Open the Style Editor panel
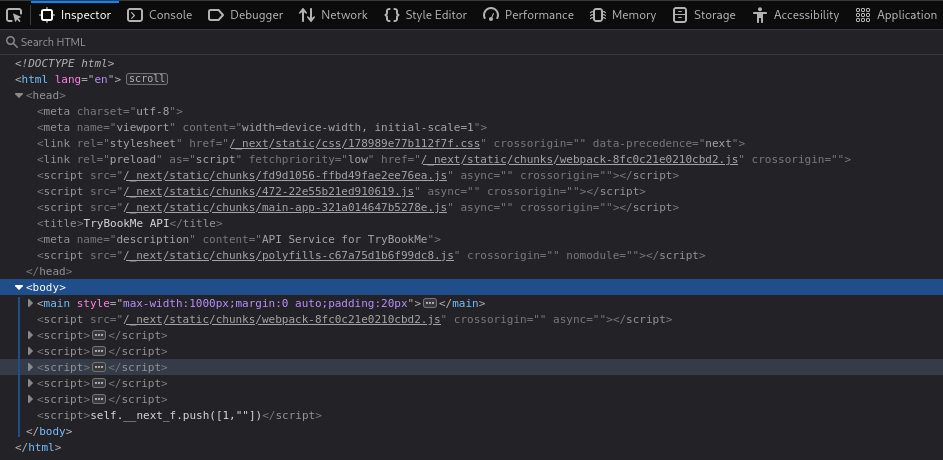Screen dimensions: 943x460 (x=425, y=15)
